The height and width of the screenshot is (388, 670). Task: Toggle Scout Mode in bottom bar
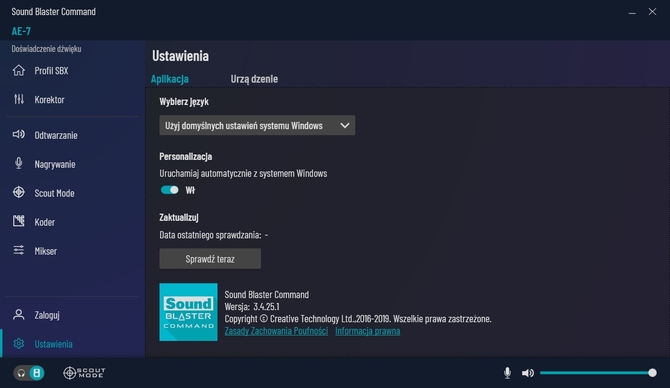pos(84,373)
